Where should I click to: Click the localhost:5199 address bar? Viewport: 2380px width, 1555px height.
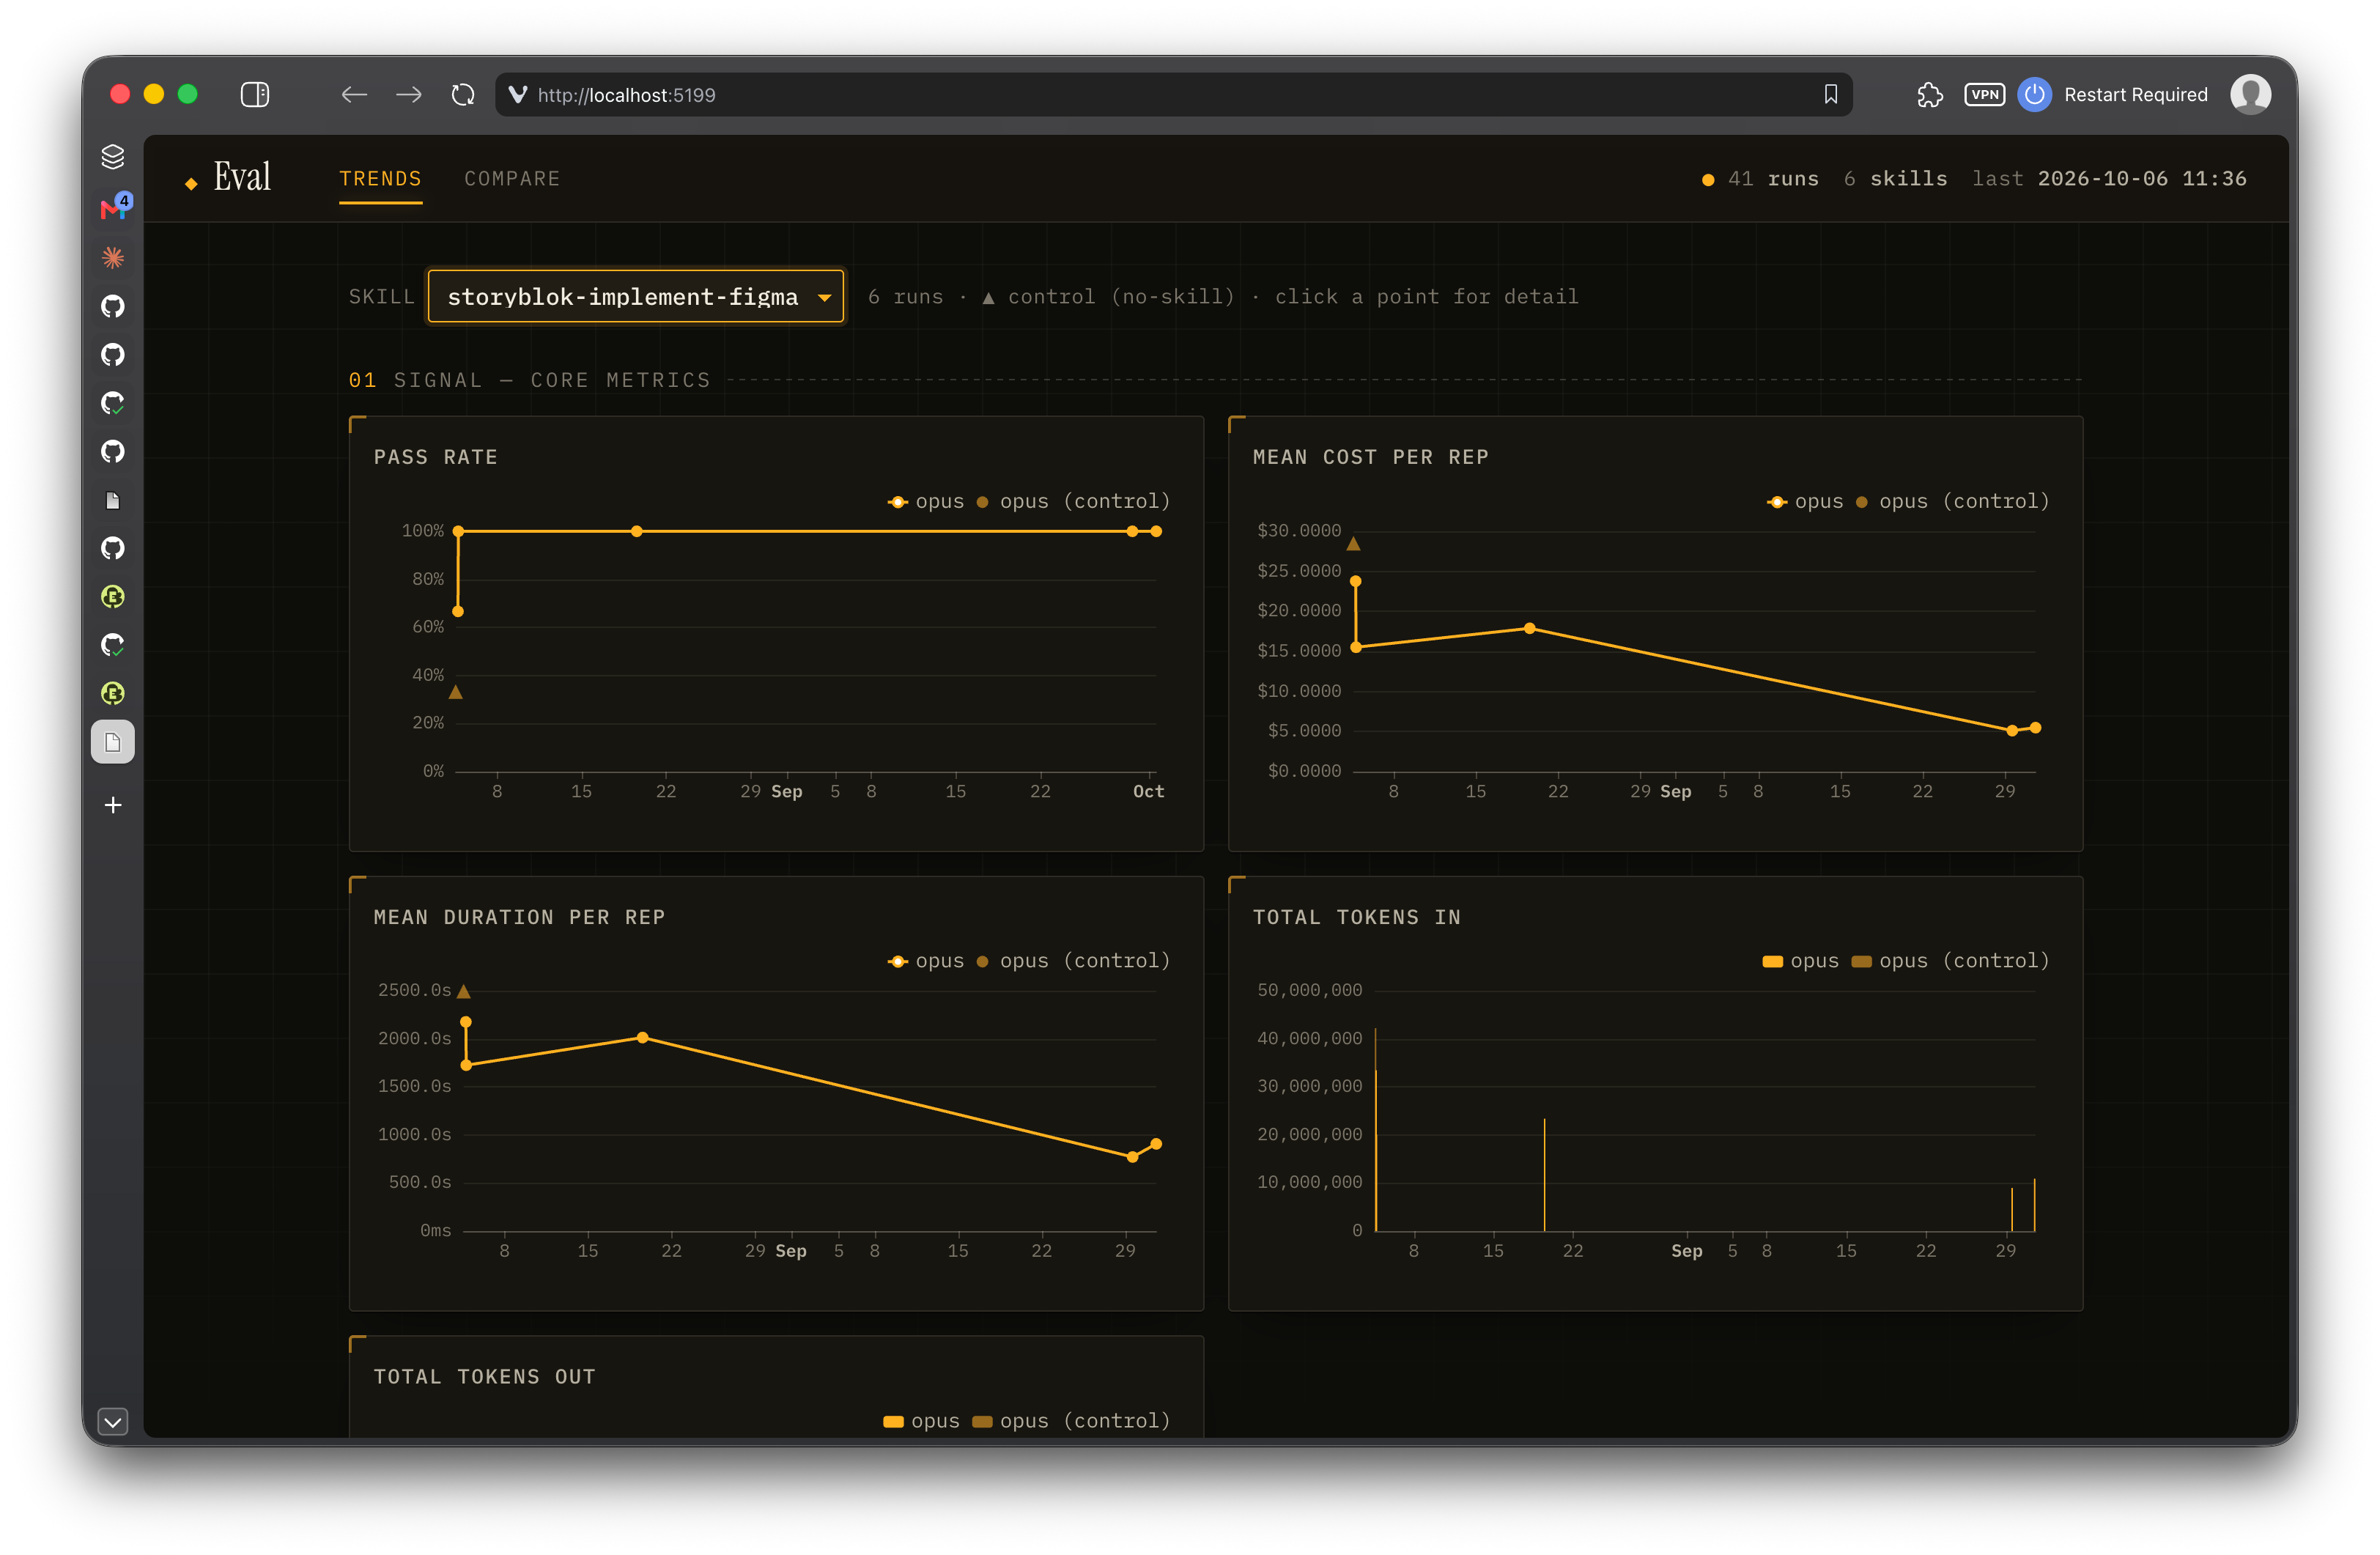(x=1173, y=95)
